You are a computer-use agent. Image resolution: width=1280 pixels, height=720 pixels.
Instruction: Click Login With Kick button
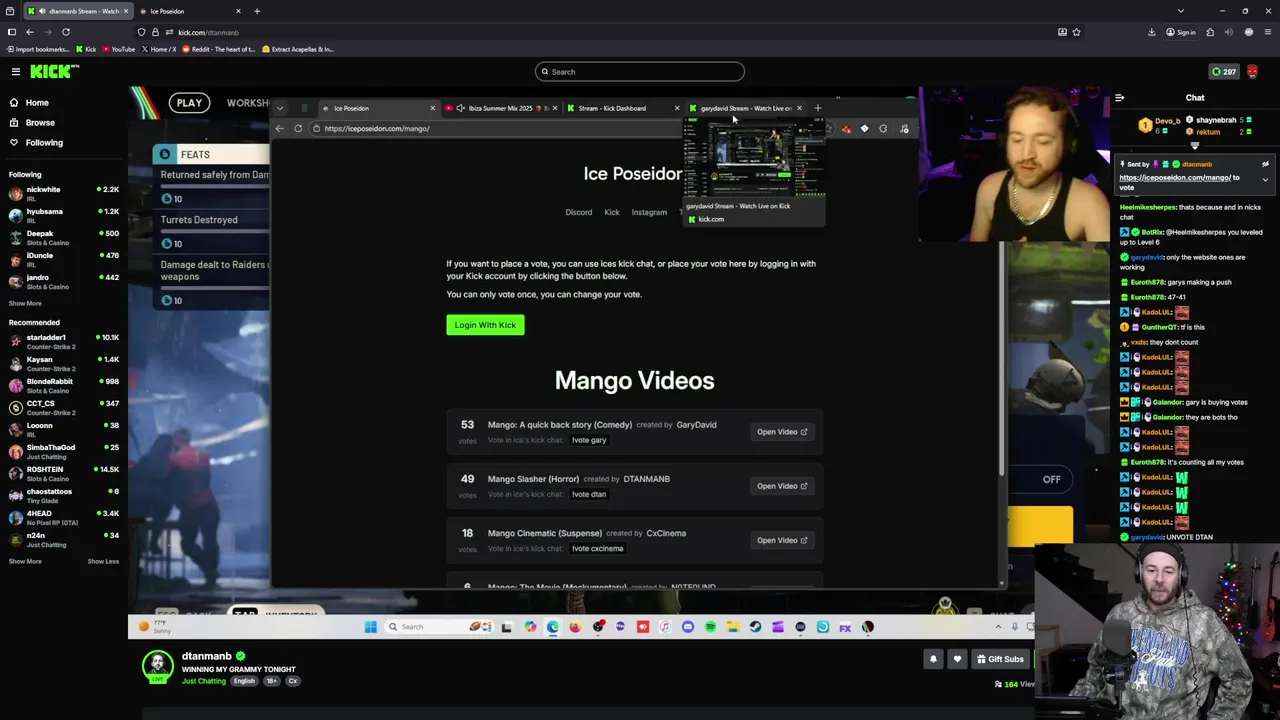(x=485, y=325)
